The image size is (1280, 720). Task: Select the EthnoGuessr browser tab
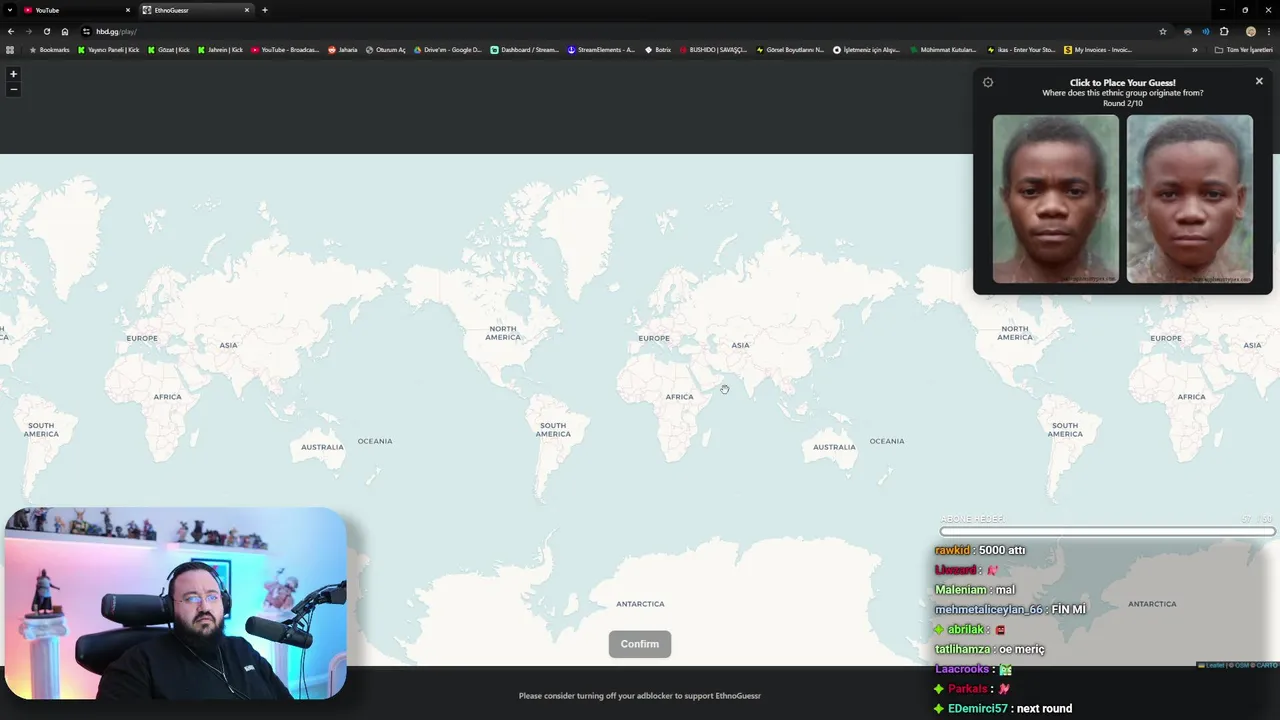[196, 10]
